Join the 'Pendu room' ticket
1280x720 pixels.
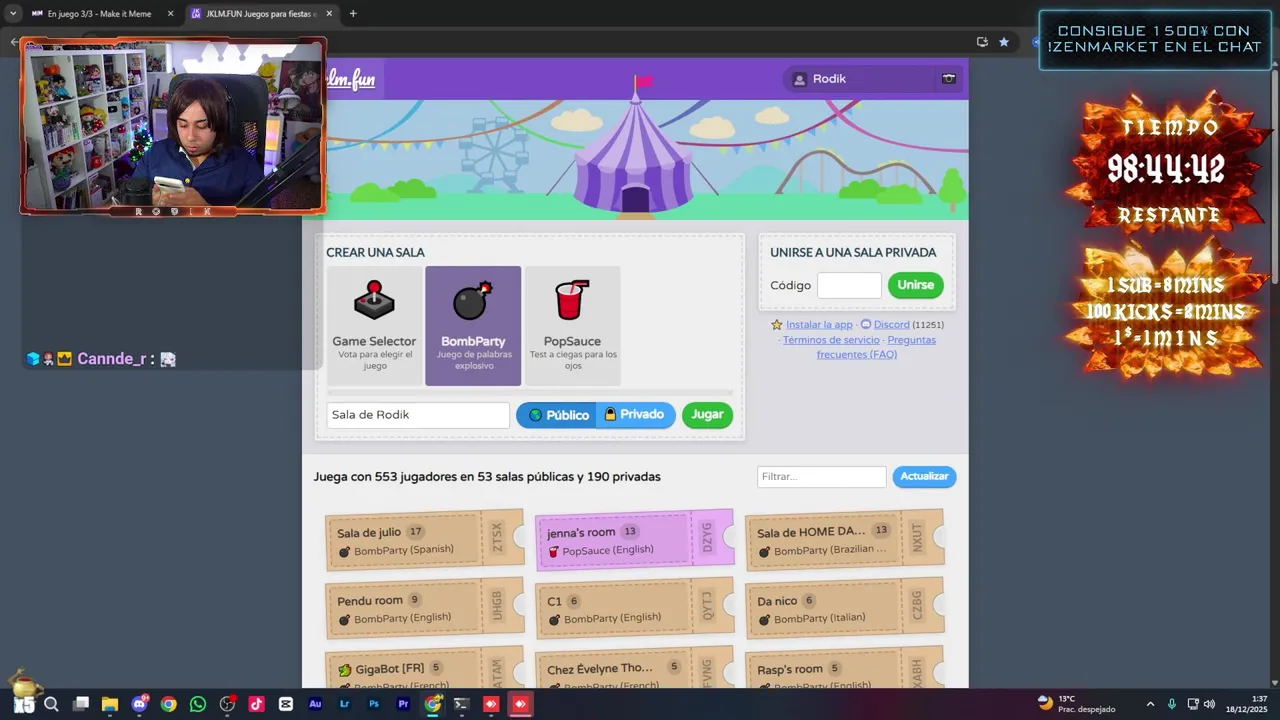click(x=425, y=608)
